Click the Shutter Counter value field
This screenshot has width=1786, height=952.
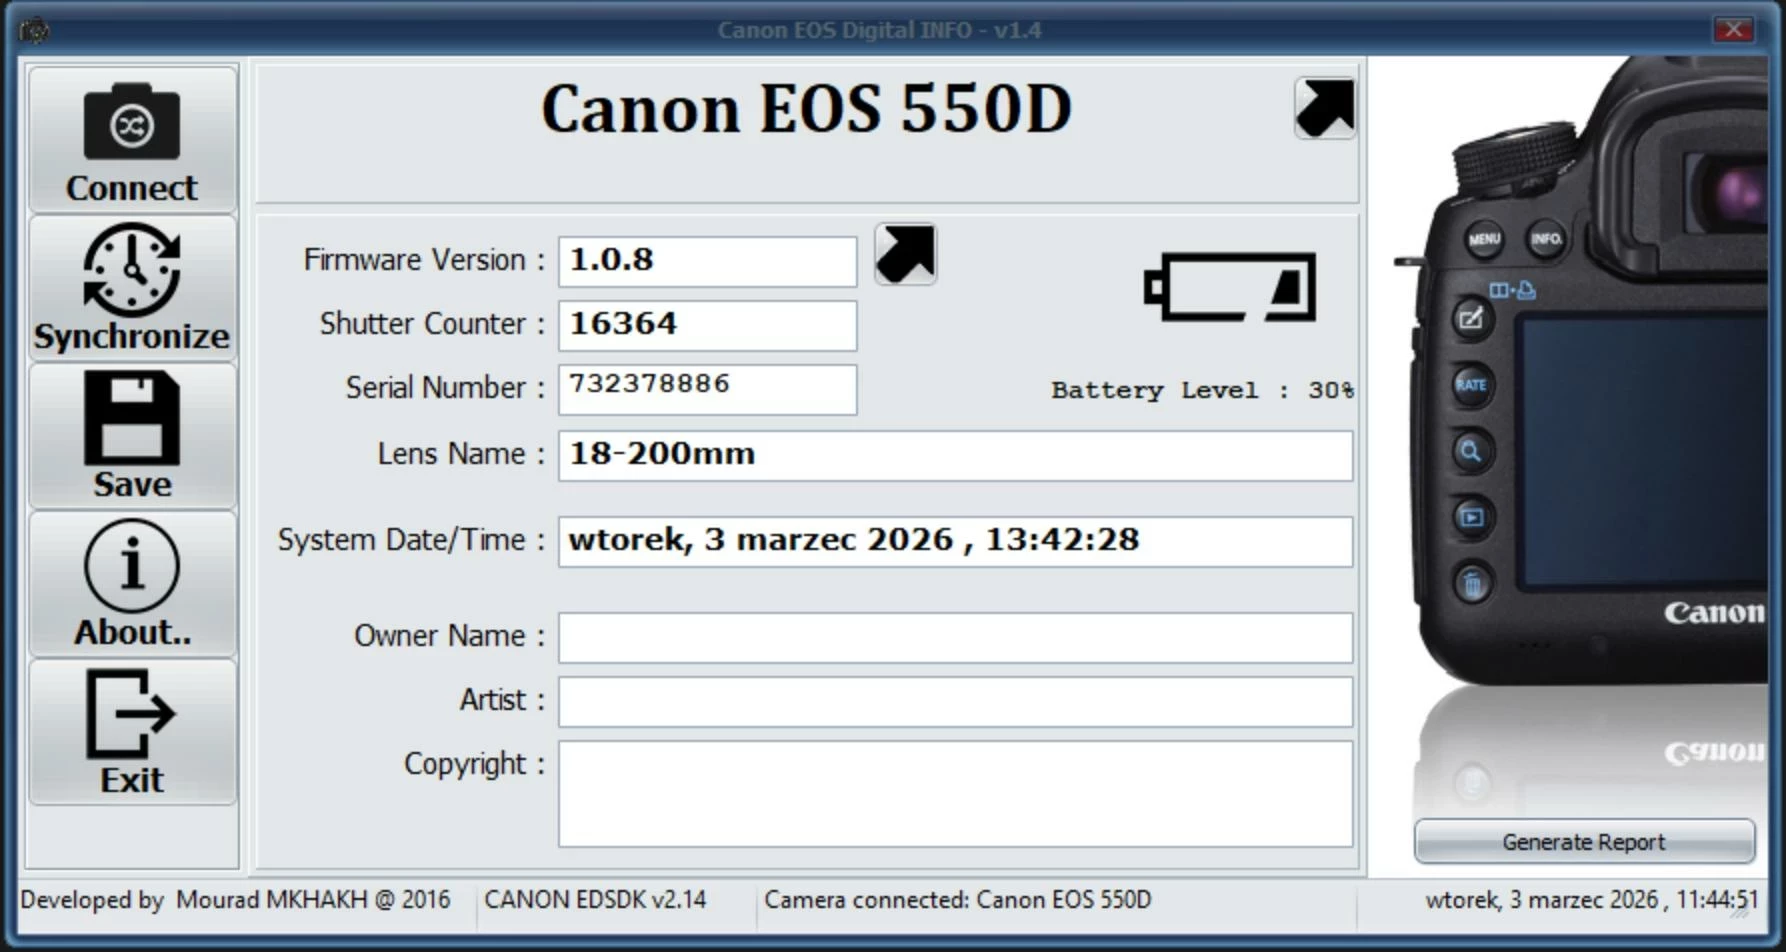click(707, 325)
